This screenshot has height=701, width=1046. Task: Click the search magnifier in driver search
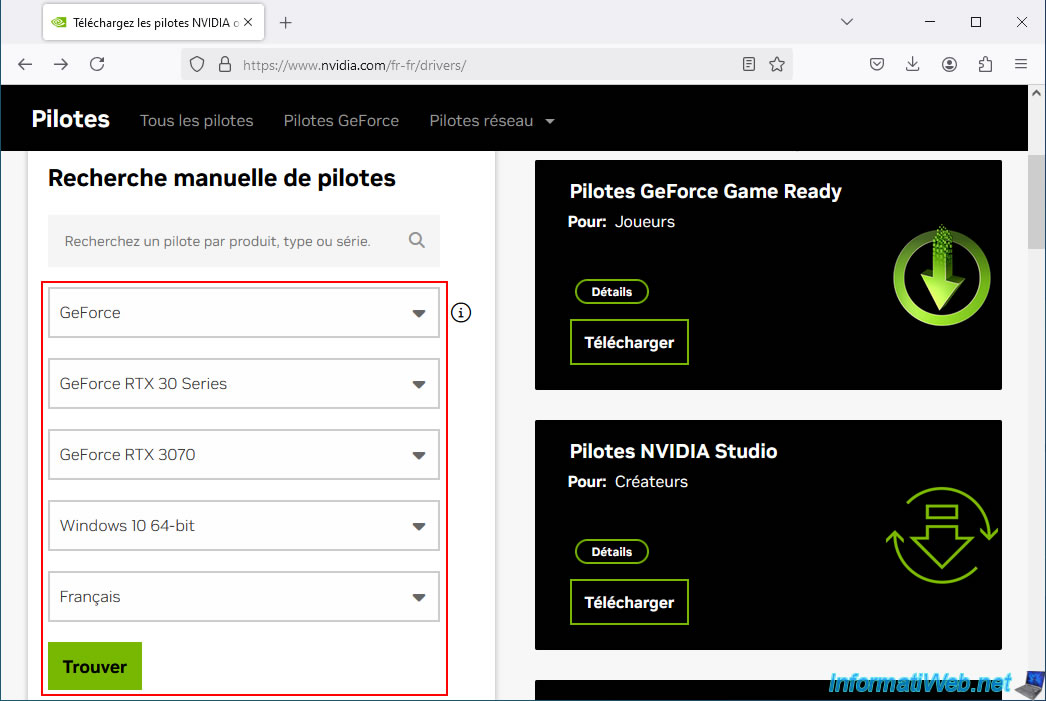pos(417,241)
